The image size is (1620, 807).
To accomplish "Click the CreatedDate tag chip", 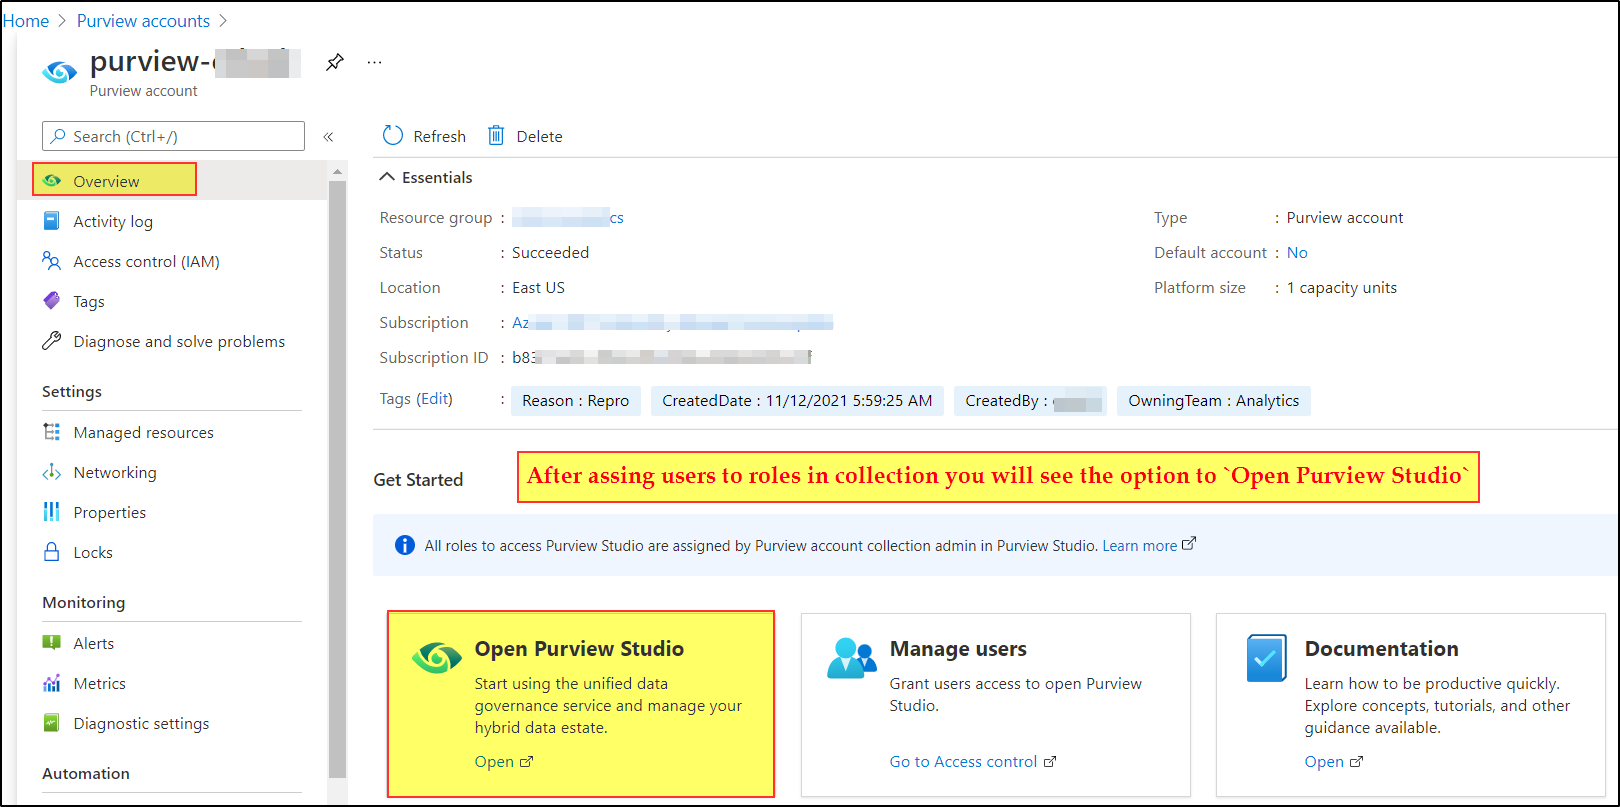I will (x=797, y=401).
